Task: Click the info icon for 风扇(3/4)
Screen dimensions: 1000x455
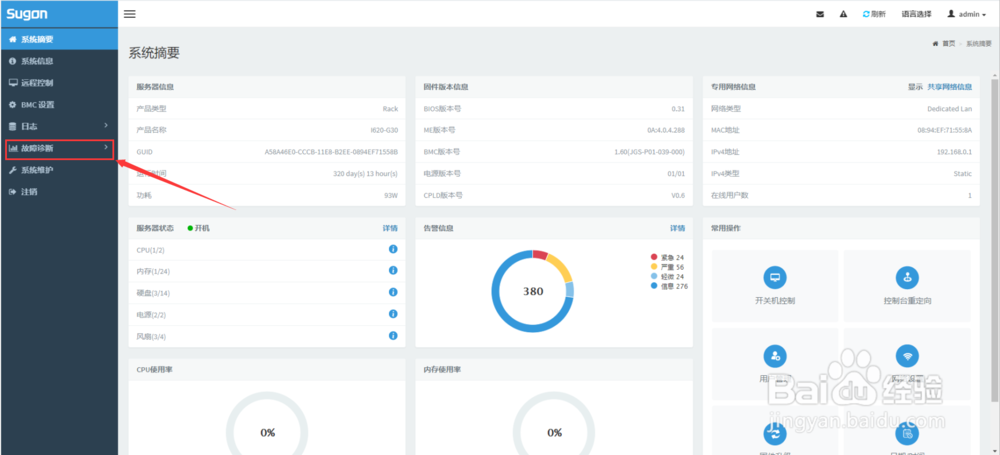Action: 393,336
